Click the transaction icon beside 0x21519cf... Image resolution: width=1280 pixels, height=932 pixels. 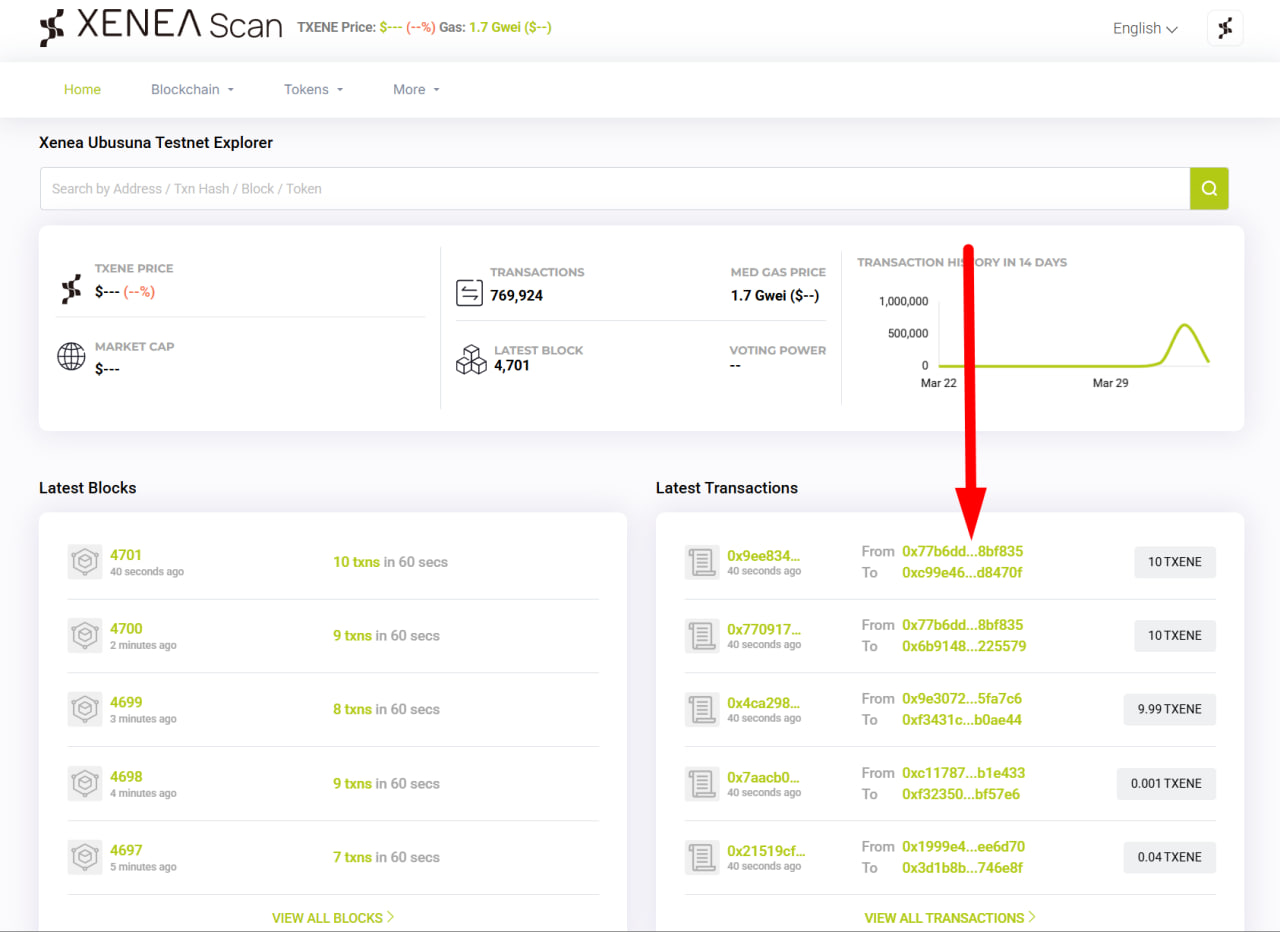(x=702, y=858)
